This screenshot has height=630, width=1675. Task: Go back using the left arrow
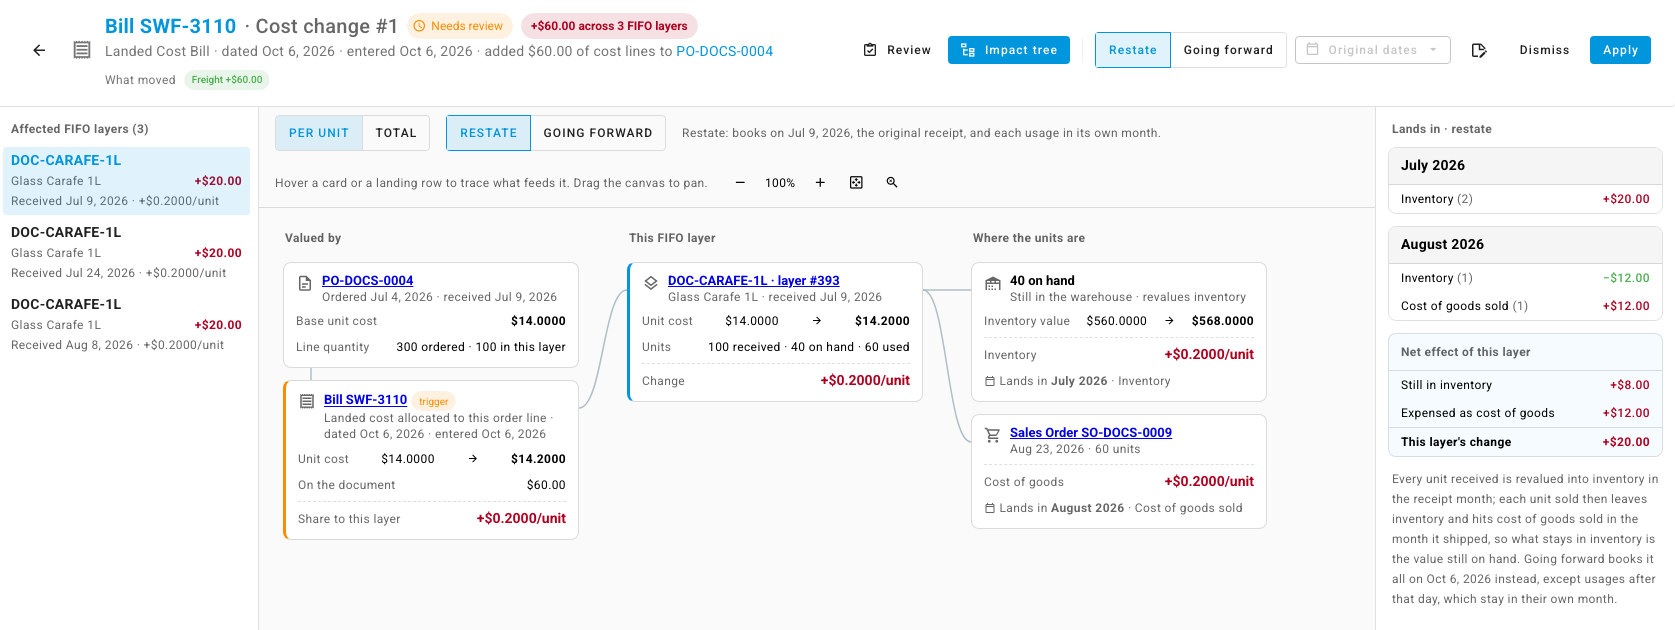pos(39,50)
